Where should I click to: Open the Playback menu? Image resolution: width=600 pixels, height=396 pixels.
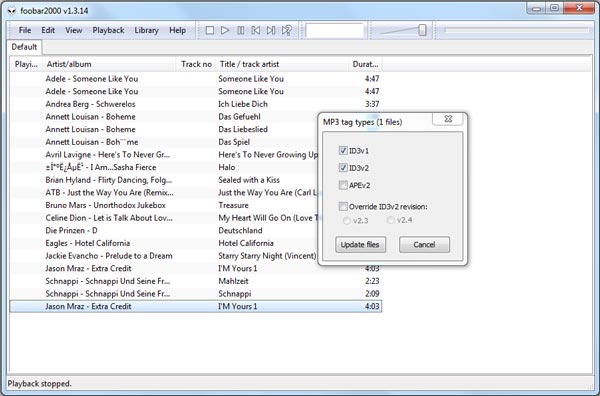[108, 30]
